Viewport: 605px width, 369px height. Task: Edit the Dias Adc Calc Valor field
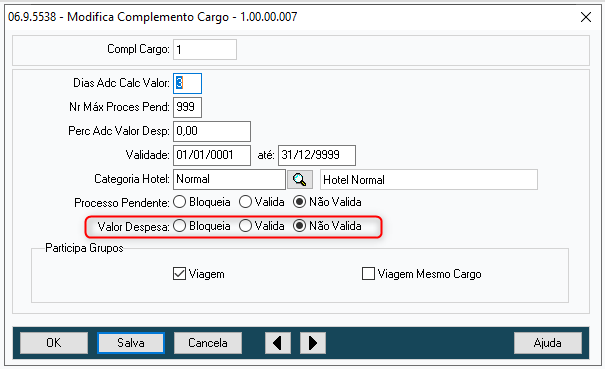point(188,83)
